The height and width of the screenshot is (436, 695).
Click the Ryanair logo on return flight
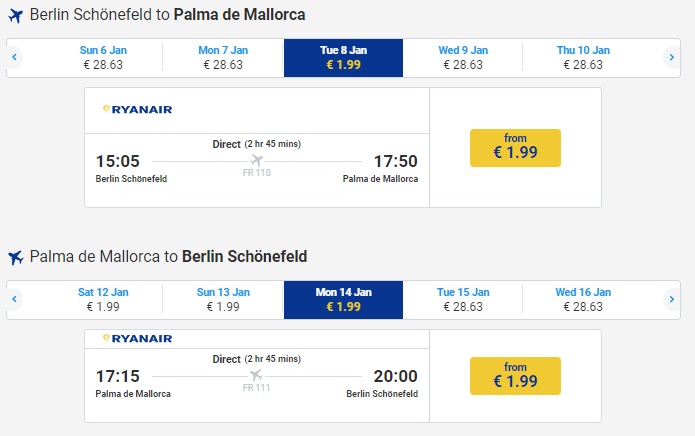coord(137,339)
